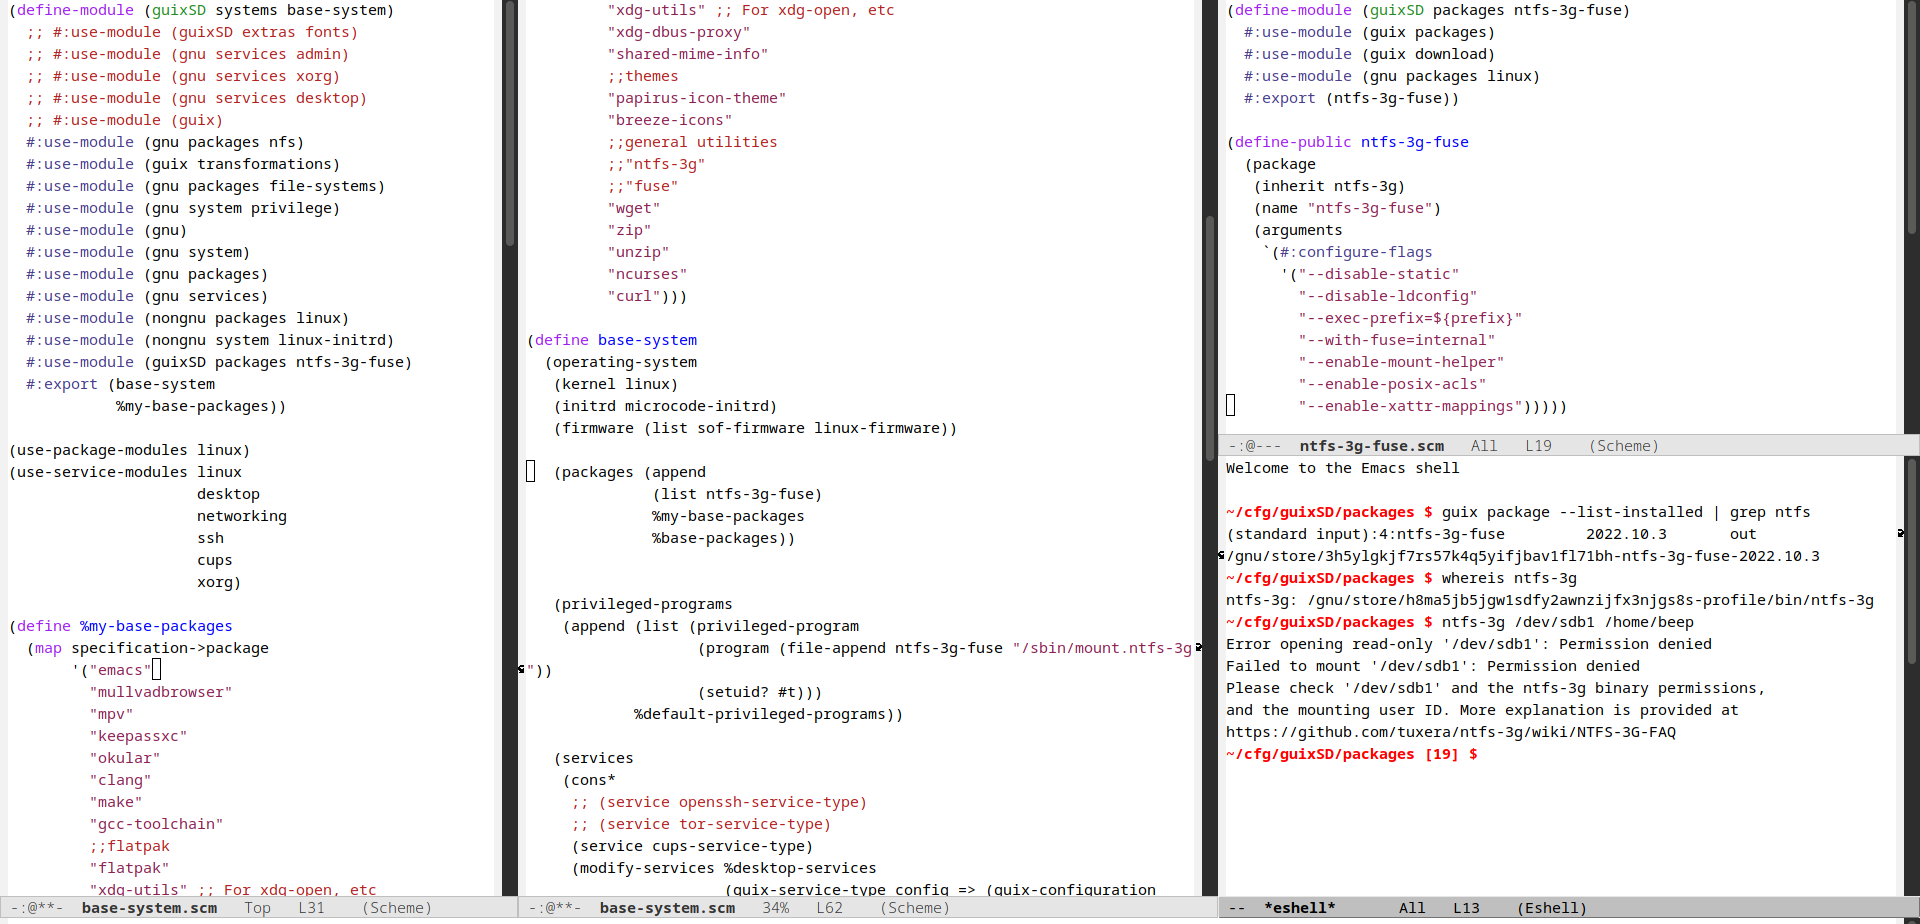This screenshot has height=924, width=1920.
Task: Click the 'whereis ntfs-3g' command line
Action: pyautogui.click(x=1509, y=578)
